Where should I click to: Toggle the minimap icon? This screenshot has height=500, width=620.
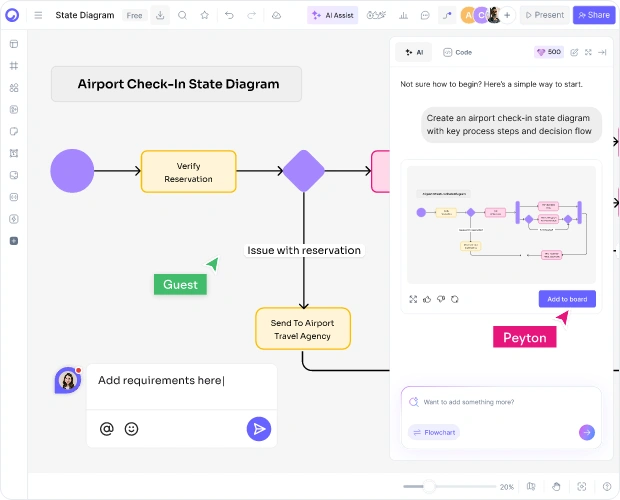tap(531, 487)
